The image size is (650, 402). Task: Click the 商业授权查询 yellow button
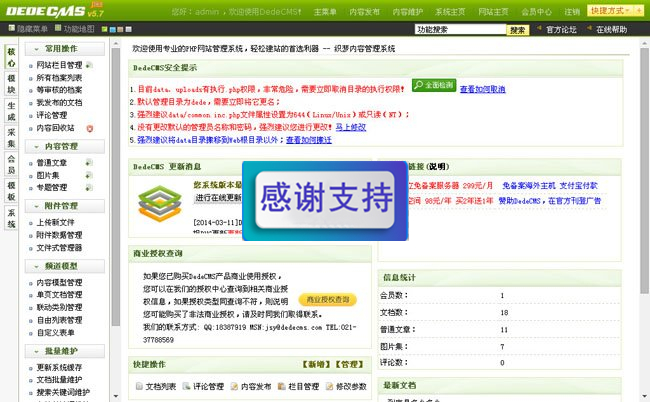(x=328, y=300)
